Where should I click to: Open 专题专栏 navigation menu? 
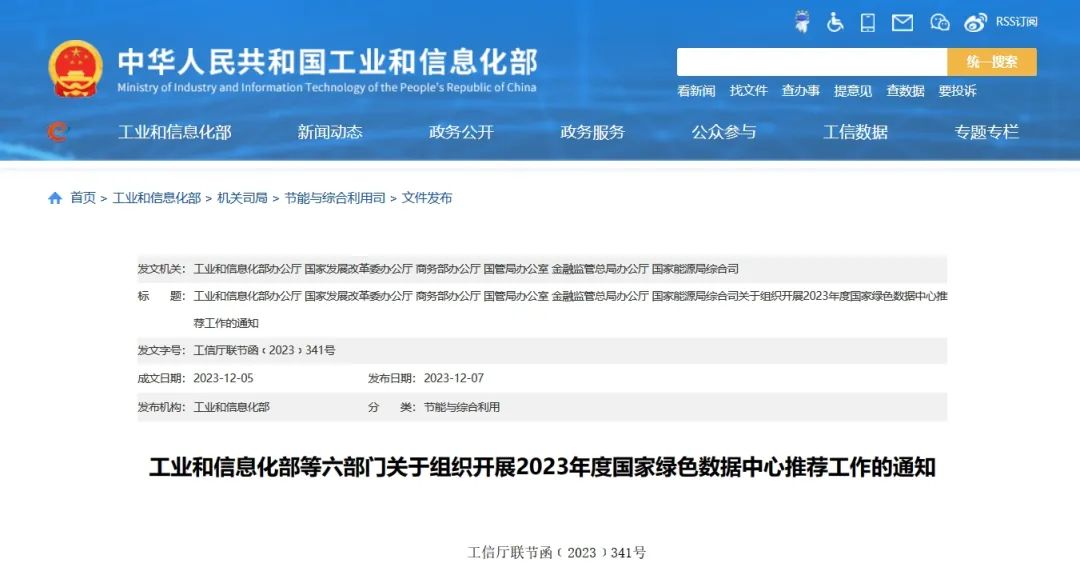tap(986, 132)
